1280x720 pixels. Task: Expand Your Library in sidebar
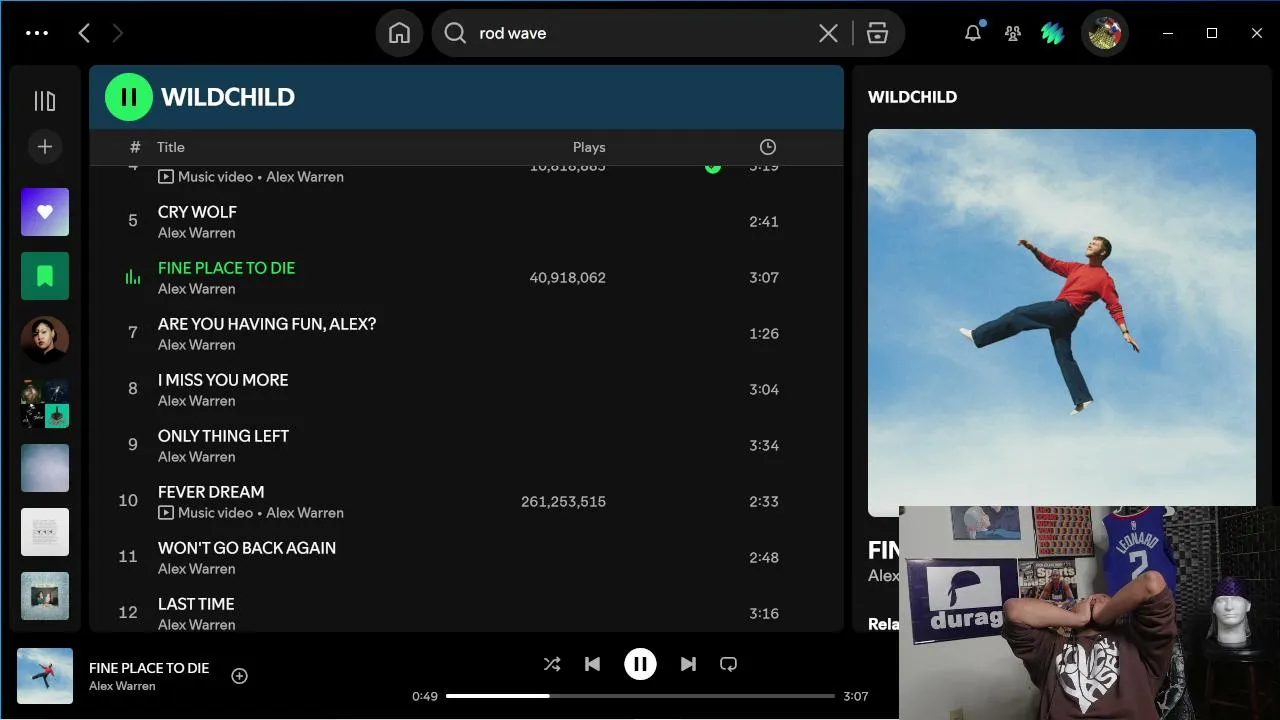coord(45,101)
